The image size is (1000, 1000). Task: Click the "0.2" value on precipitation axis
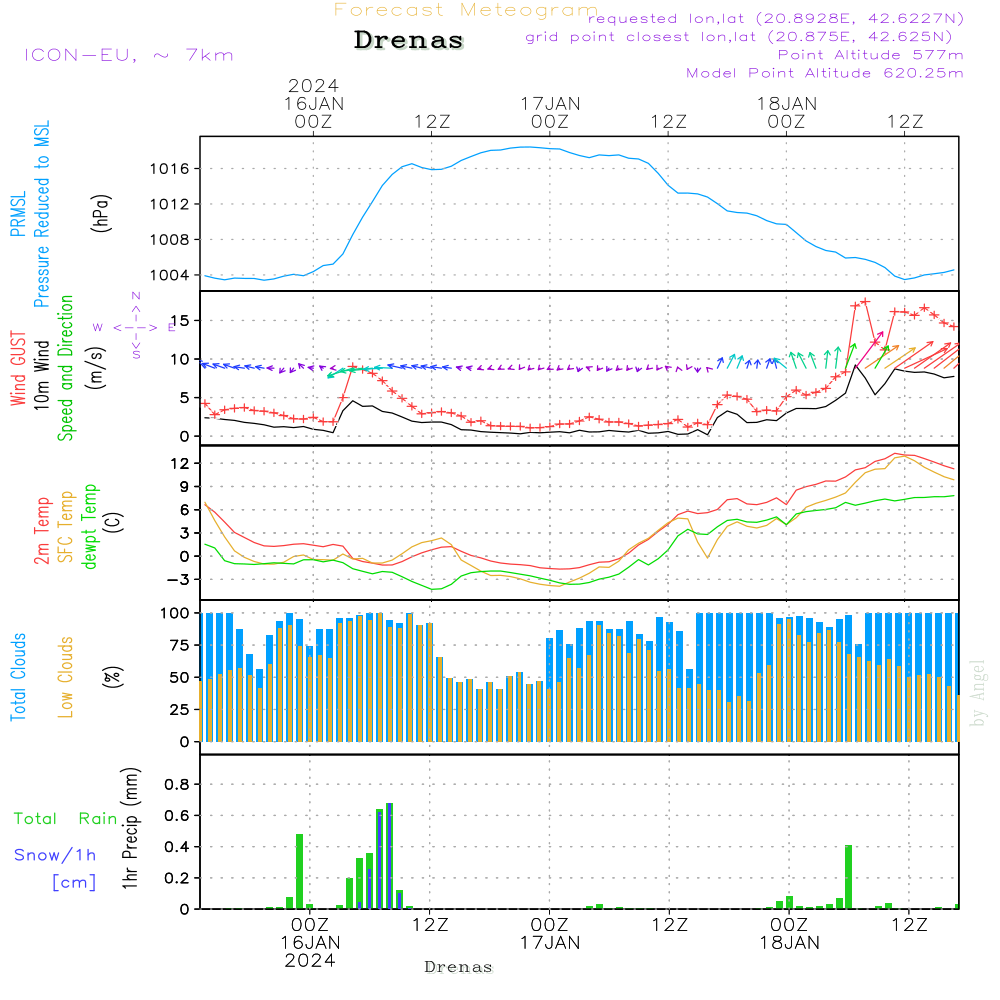[x=177, y=878]
